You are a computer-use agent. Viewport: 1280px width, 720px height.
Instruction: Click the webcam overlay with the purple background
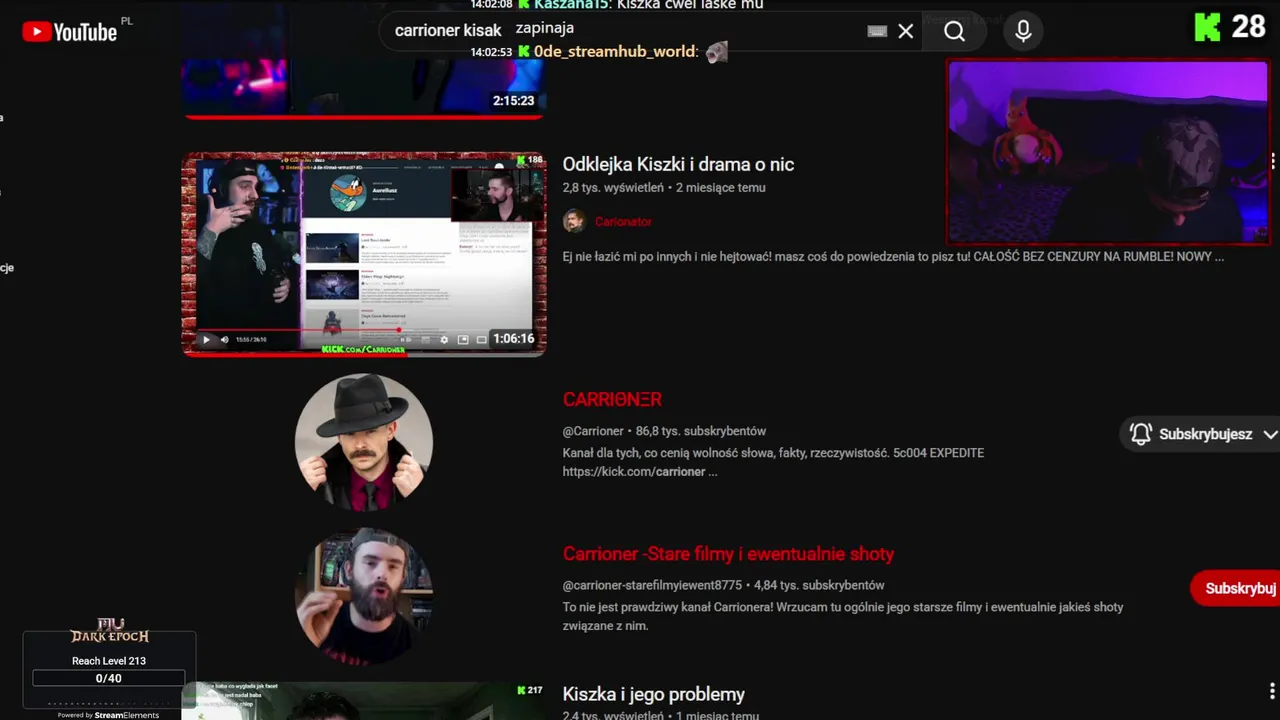tap(1108, 151)
